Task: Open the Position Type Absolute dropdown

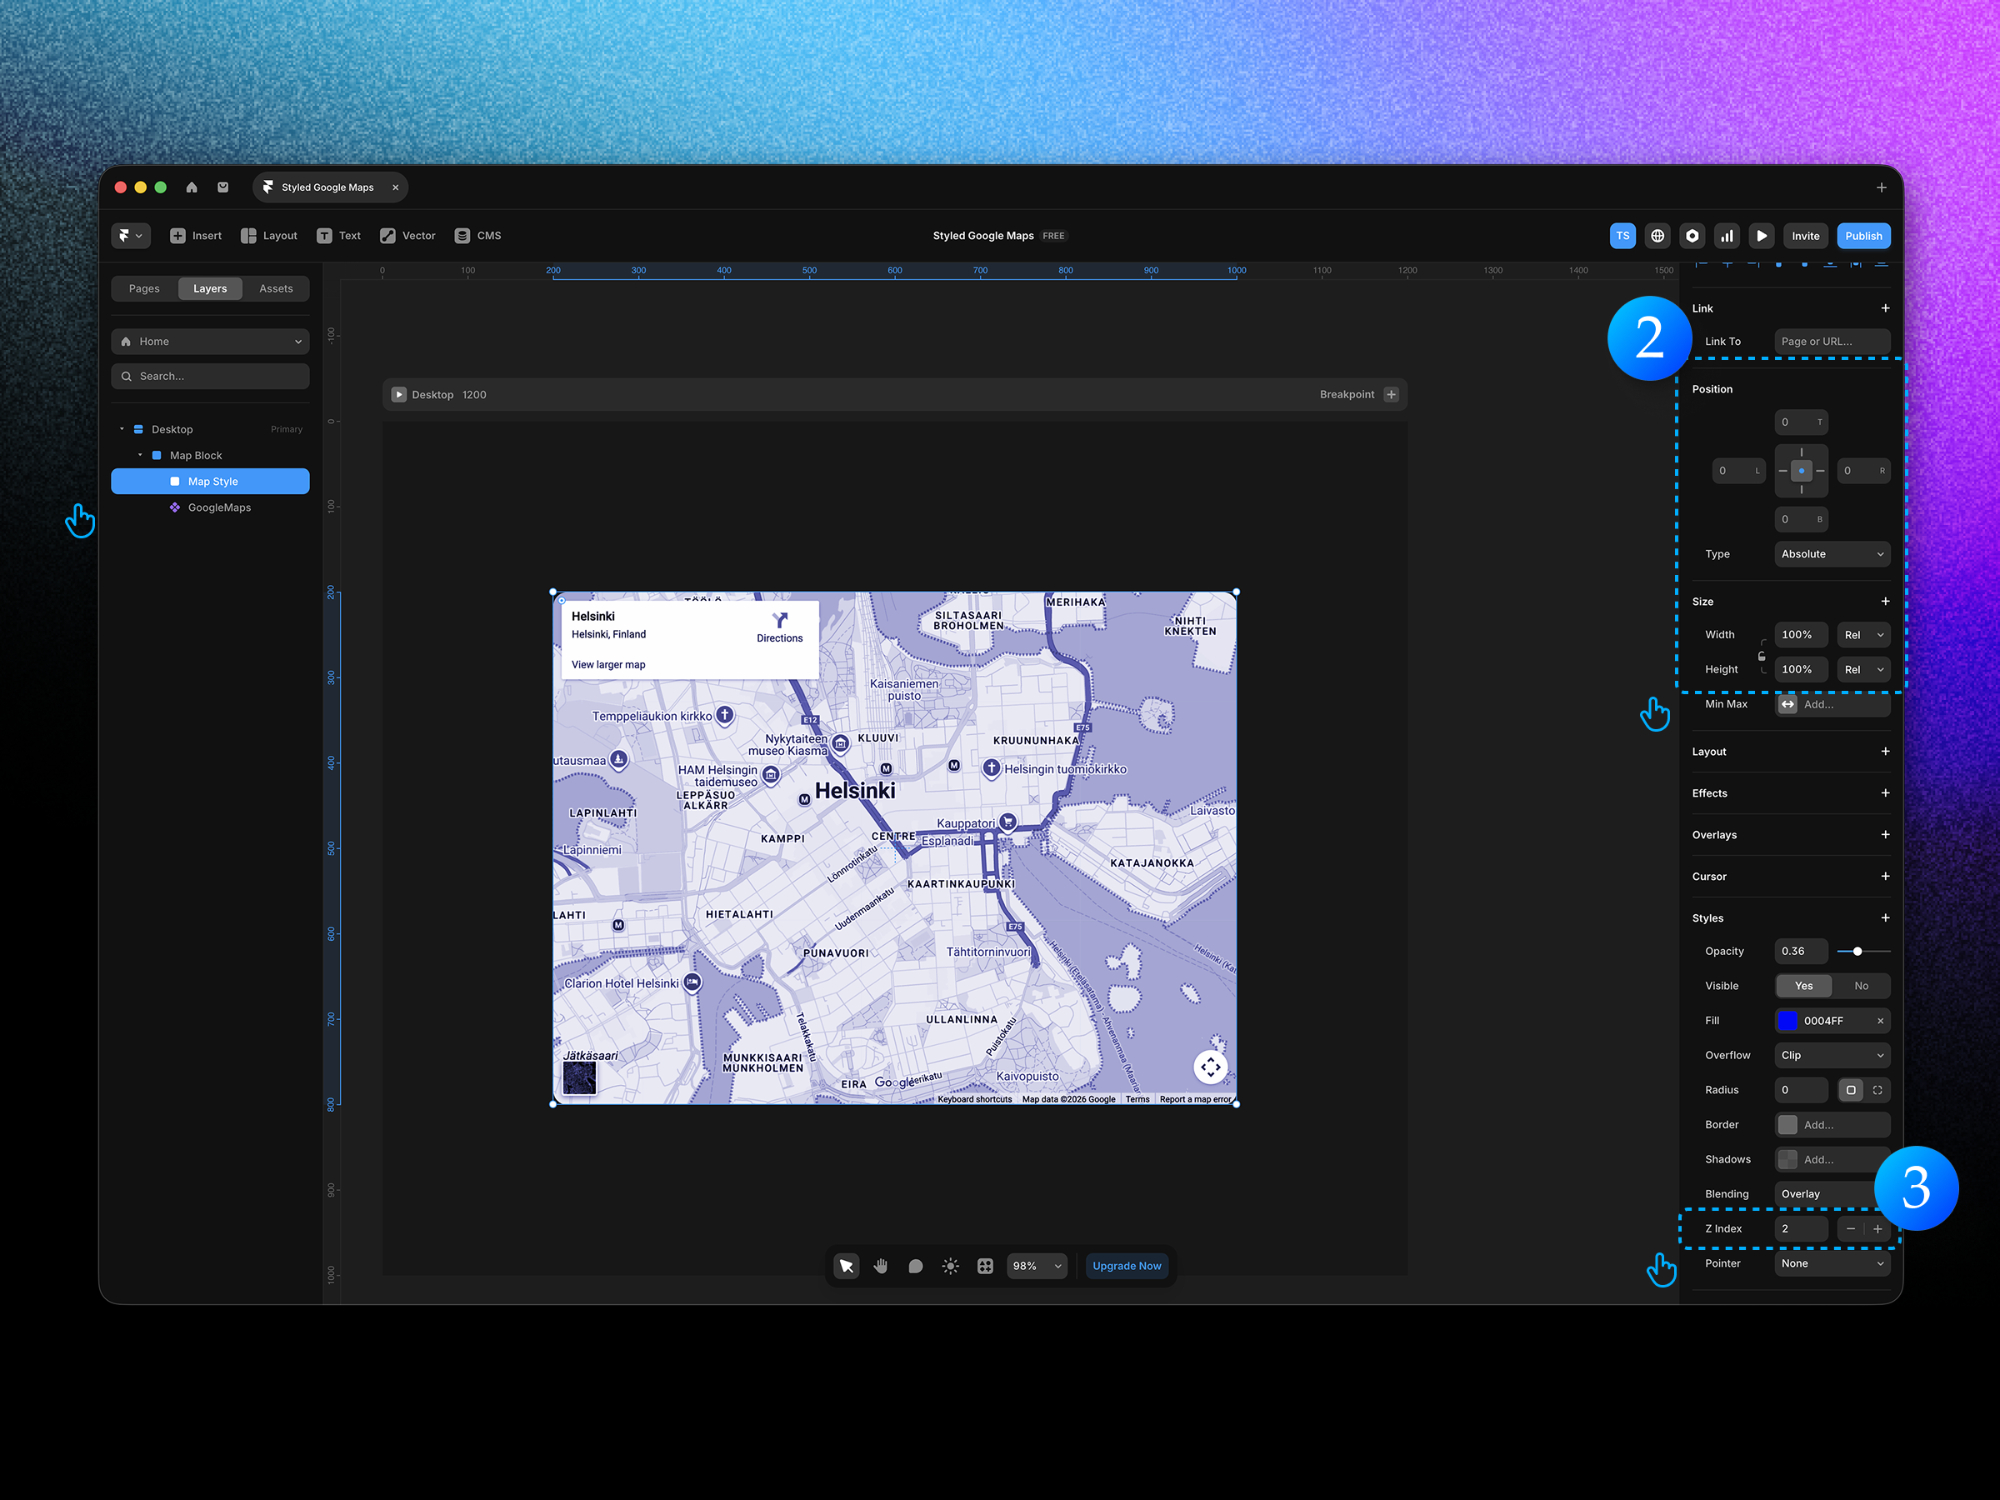Action: (1832, 553)
